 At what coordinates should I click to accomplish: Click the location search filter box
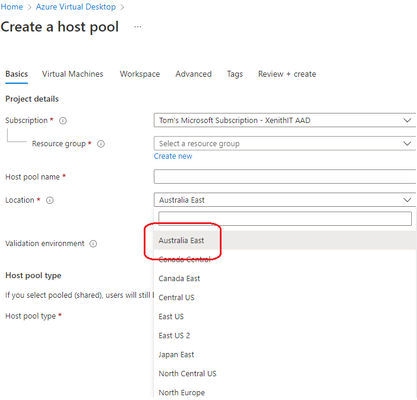(x=285, y=219)
